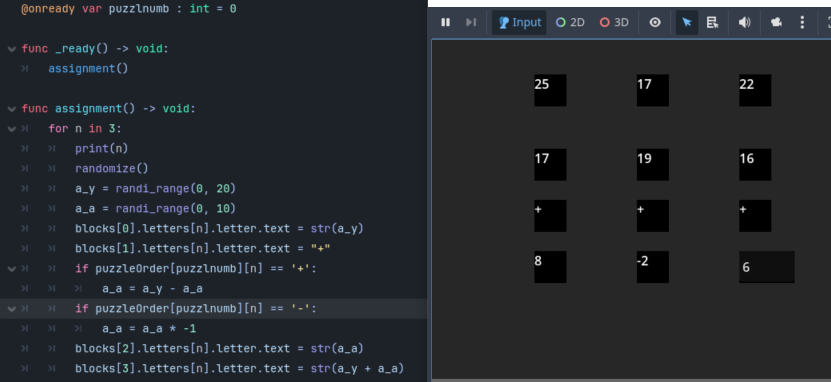Click the a_a = a_a * -1 line

click(149, 328)
